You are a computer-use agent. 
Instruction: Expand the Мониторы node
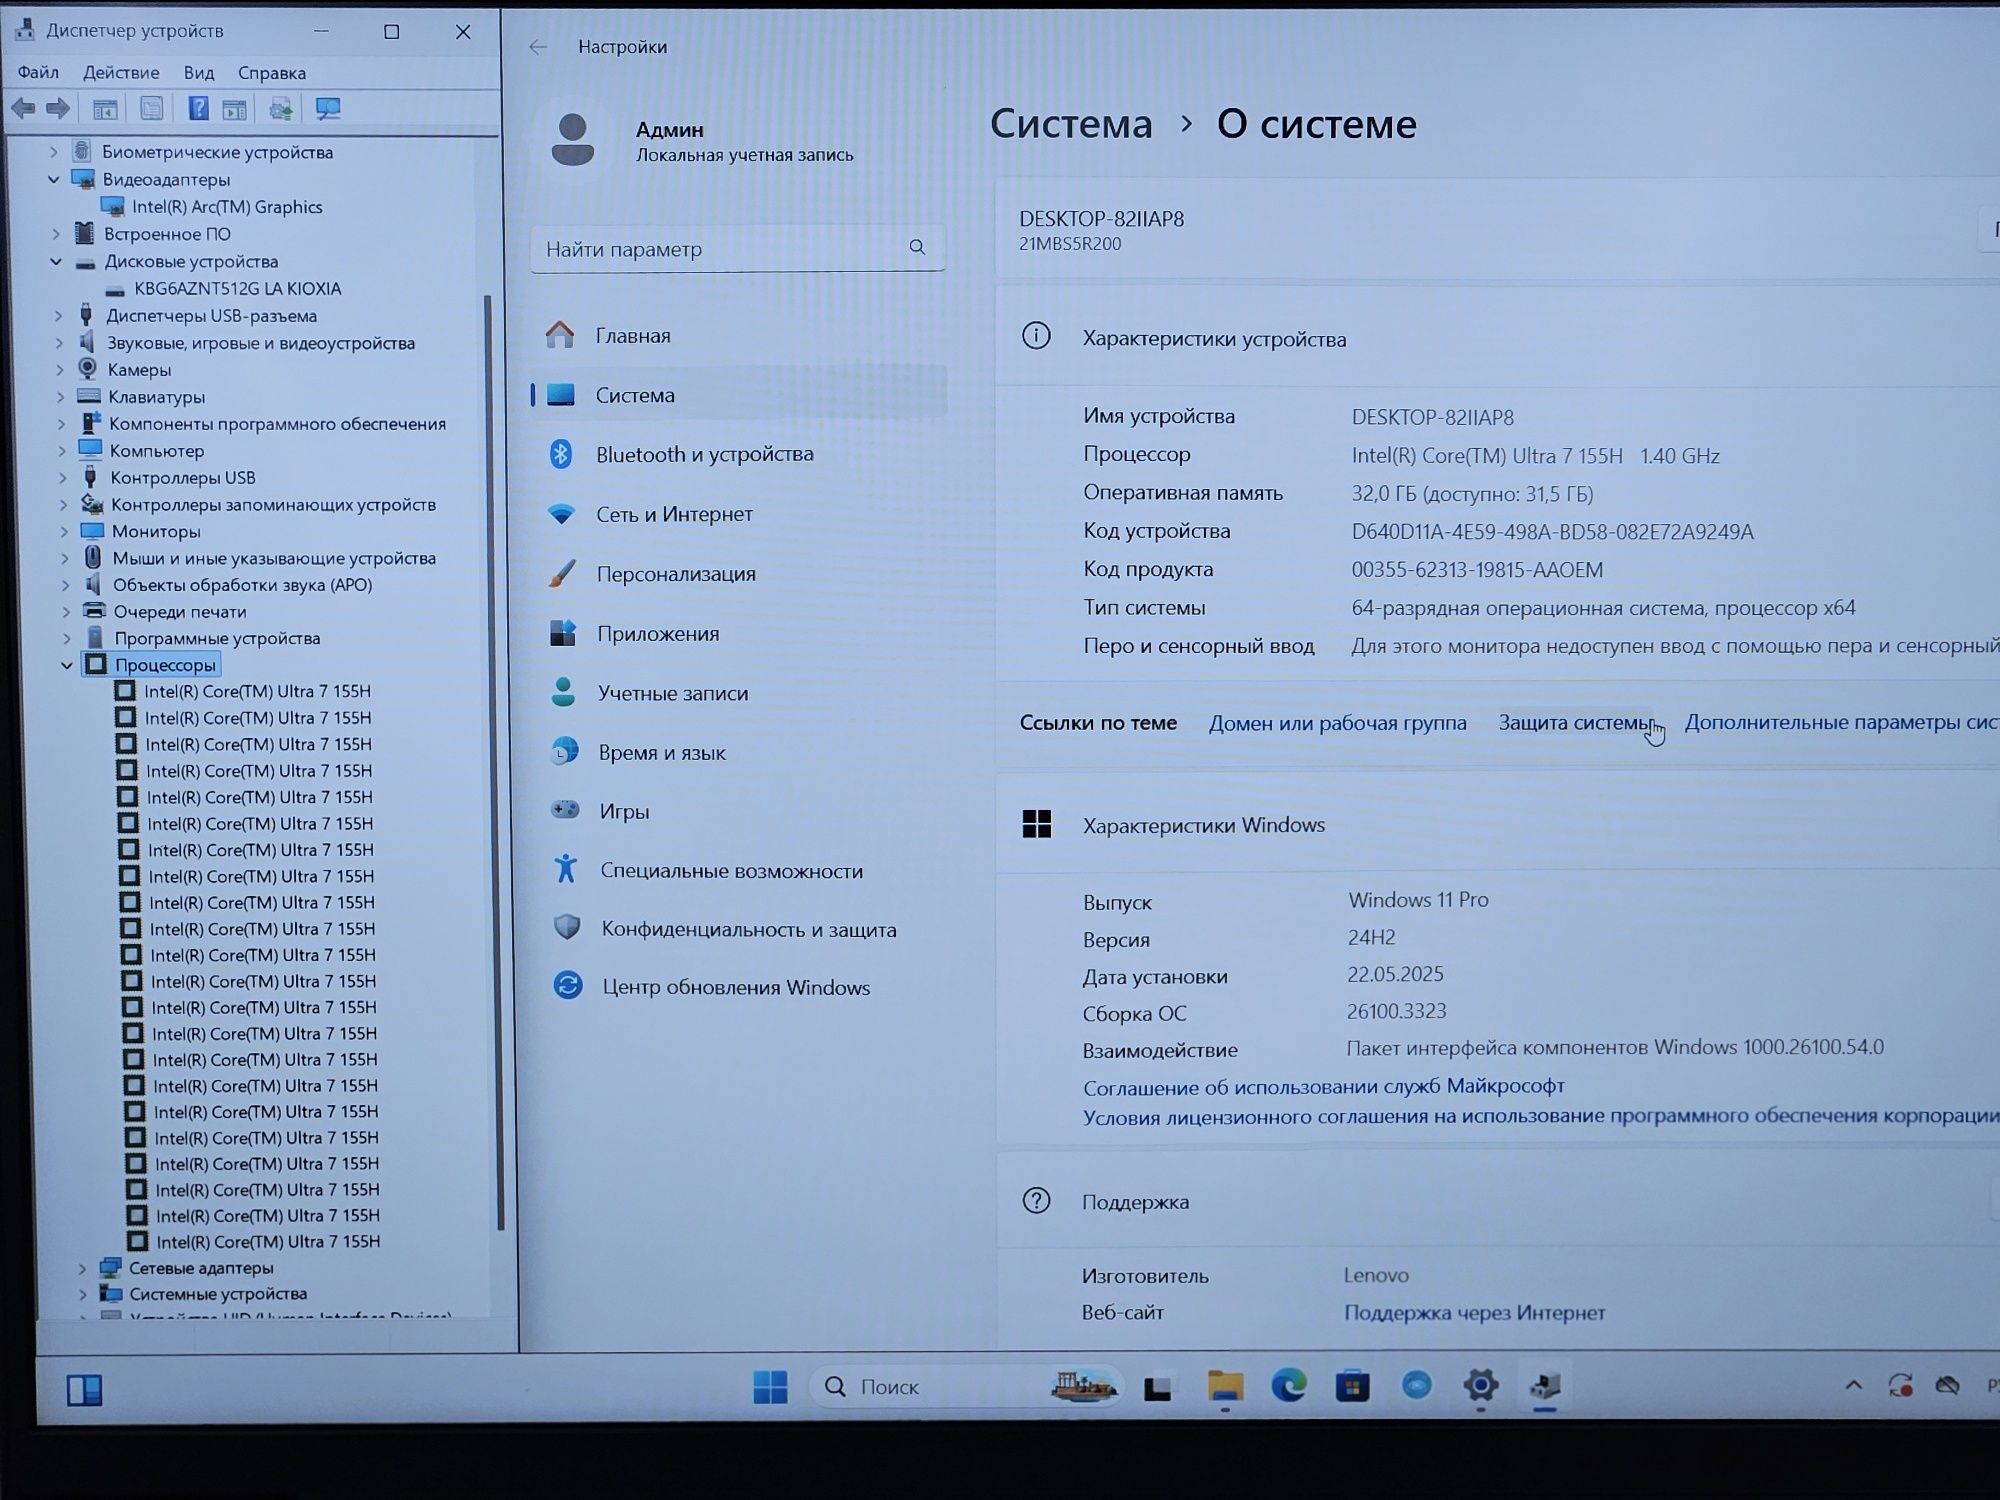(x=64, y=531)
